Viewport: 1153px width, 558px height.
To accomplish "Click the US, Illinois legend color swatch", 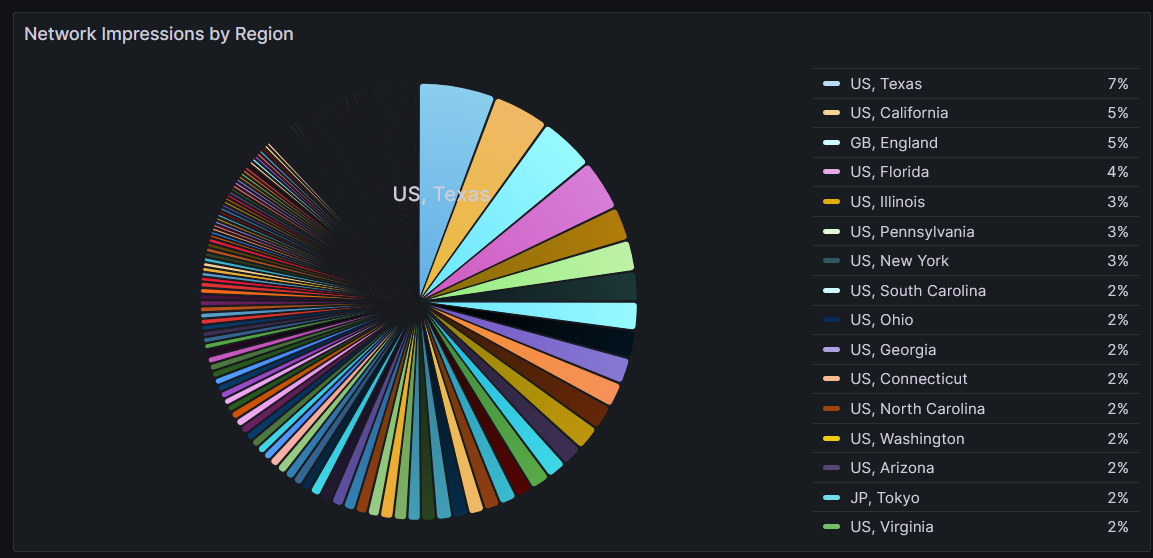I will [x=831, y=202].
